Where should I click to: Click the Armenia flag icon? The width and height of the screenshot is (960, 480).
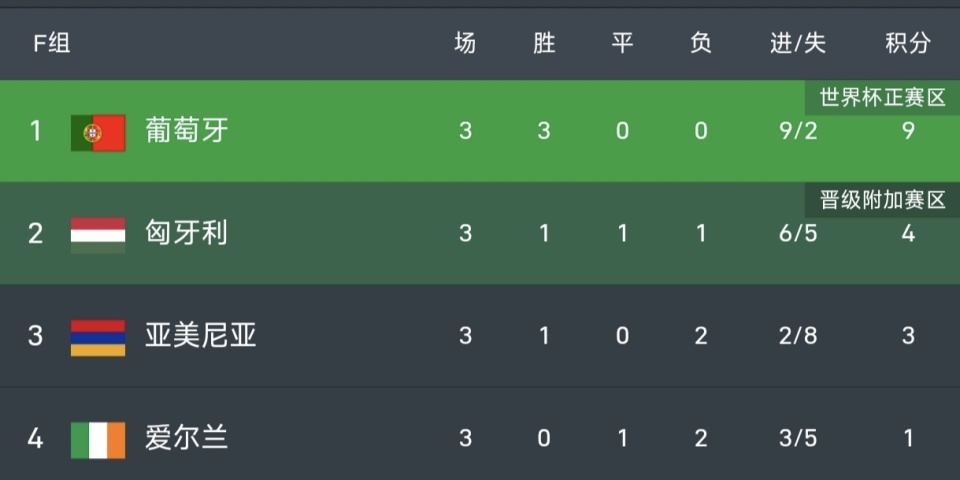98,337
